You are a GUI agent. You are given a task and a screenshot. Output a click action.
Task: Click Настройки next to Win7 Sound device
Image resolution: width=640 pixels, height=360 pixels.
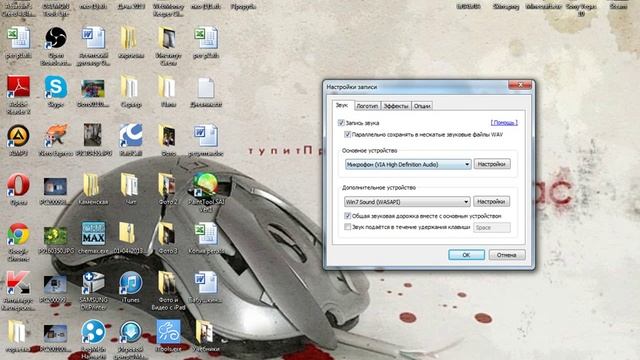click(491, 202)
